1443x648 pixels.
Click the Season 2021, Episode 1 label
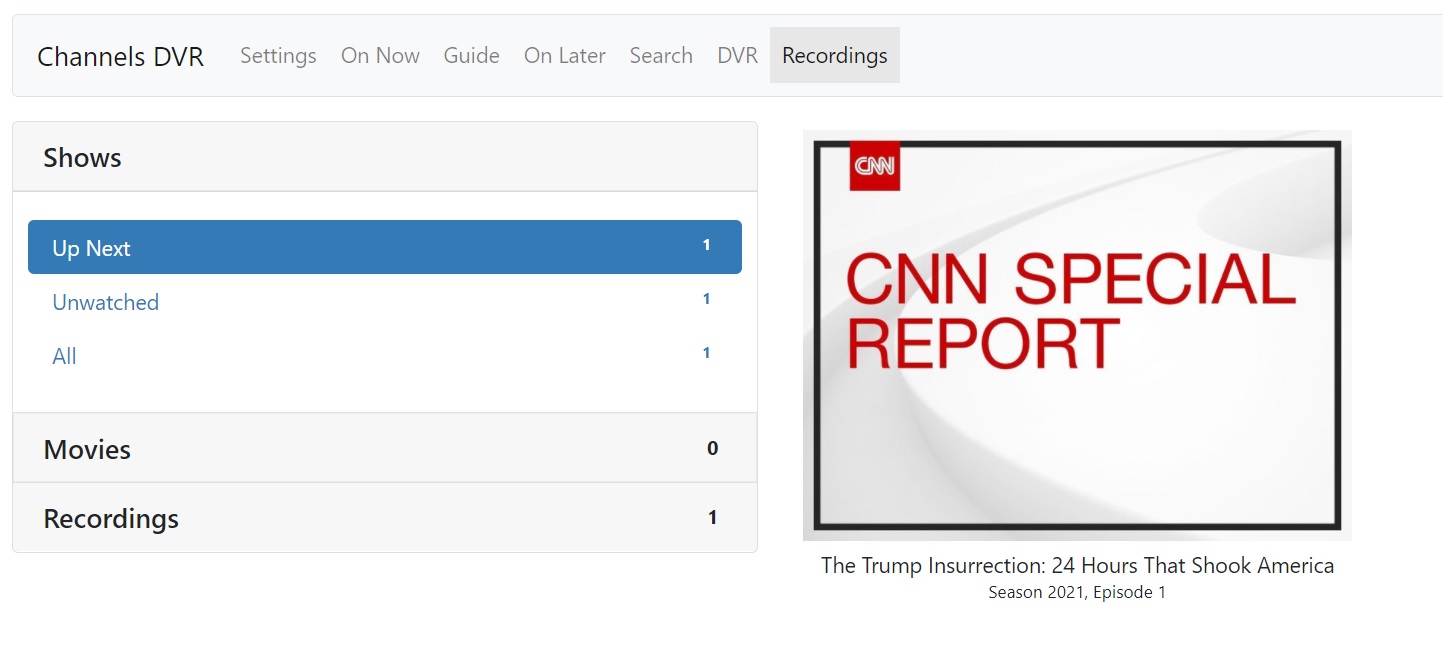coord(1077,592)
